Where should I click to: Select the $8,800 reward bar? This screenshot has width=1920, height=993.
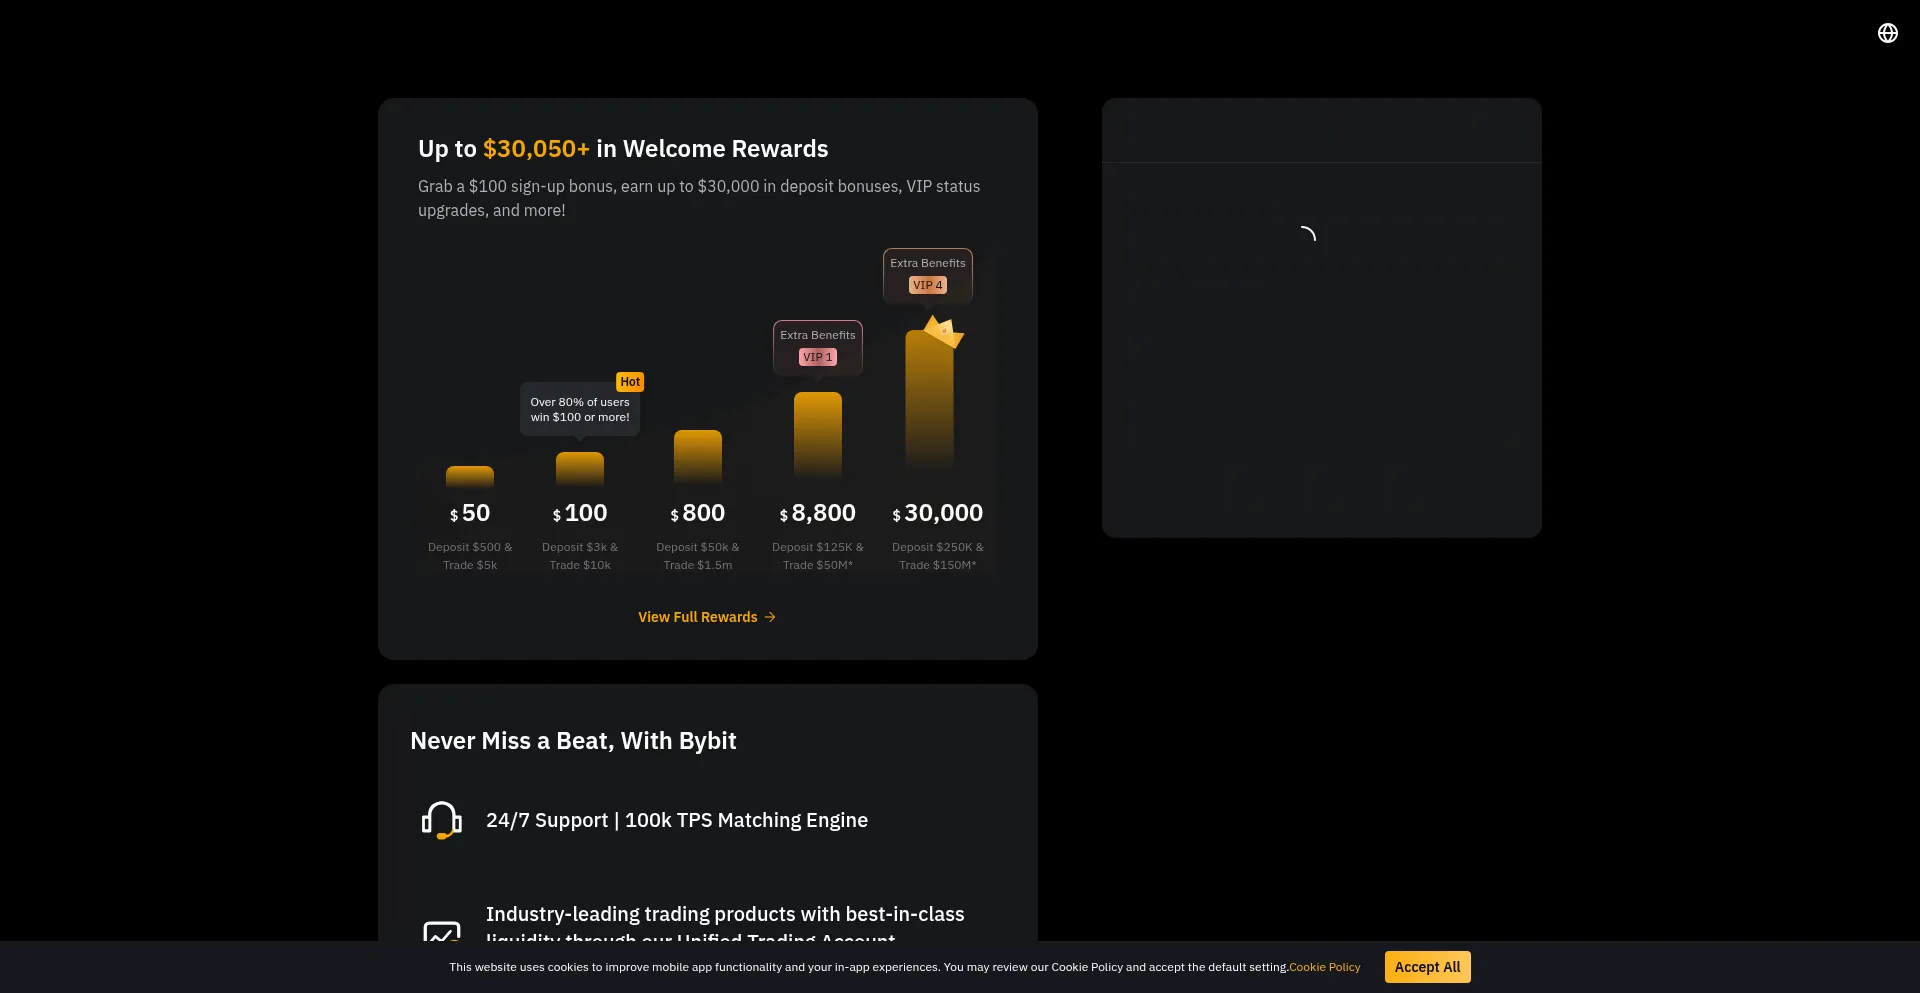[817, 435]
